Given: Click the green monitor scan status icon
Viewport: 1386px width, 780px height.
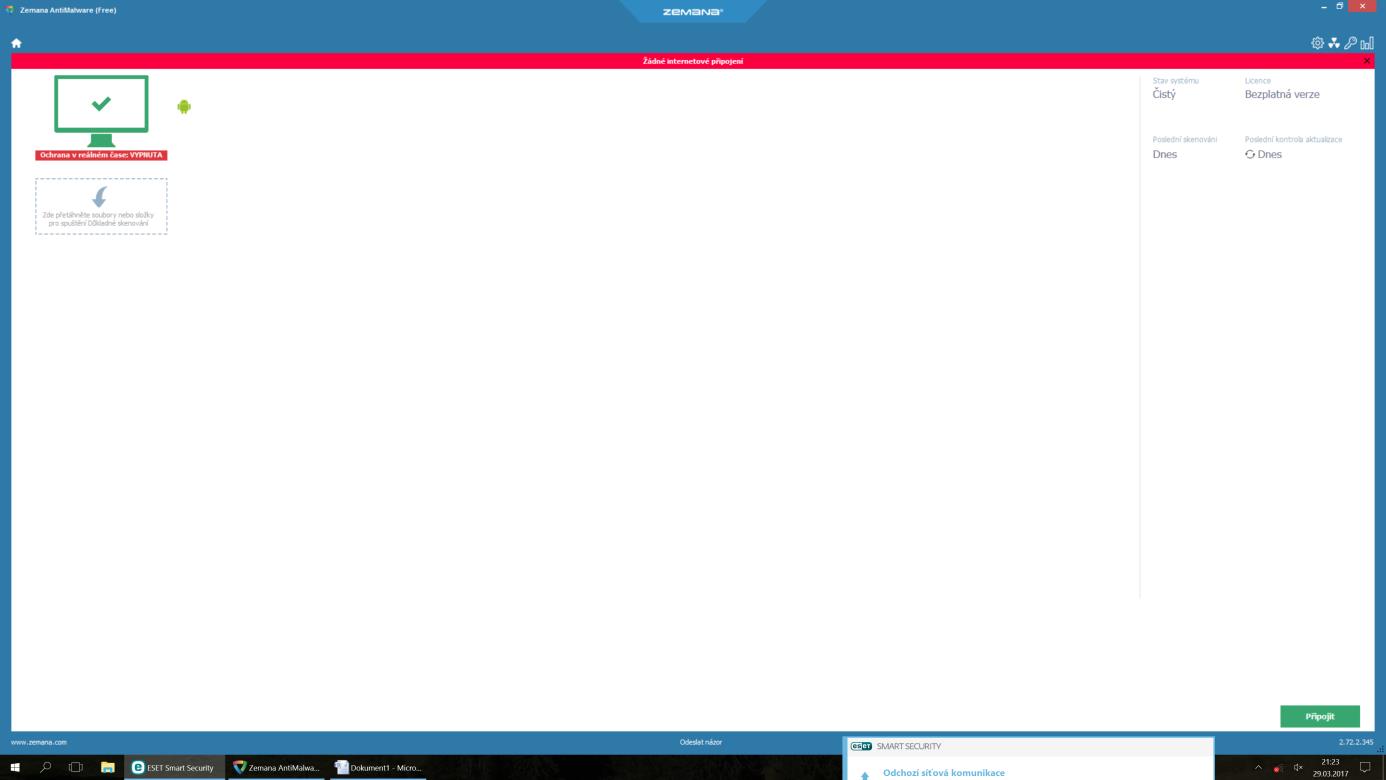Looking at the screenshot, I should click(101, 110).
